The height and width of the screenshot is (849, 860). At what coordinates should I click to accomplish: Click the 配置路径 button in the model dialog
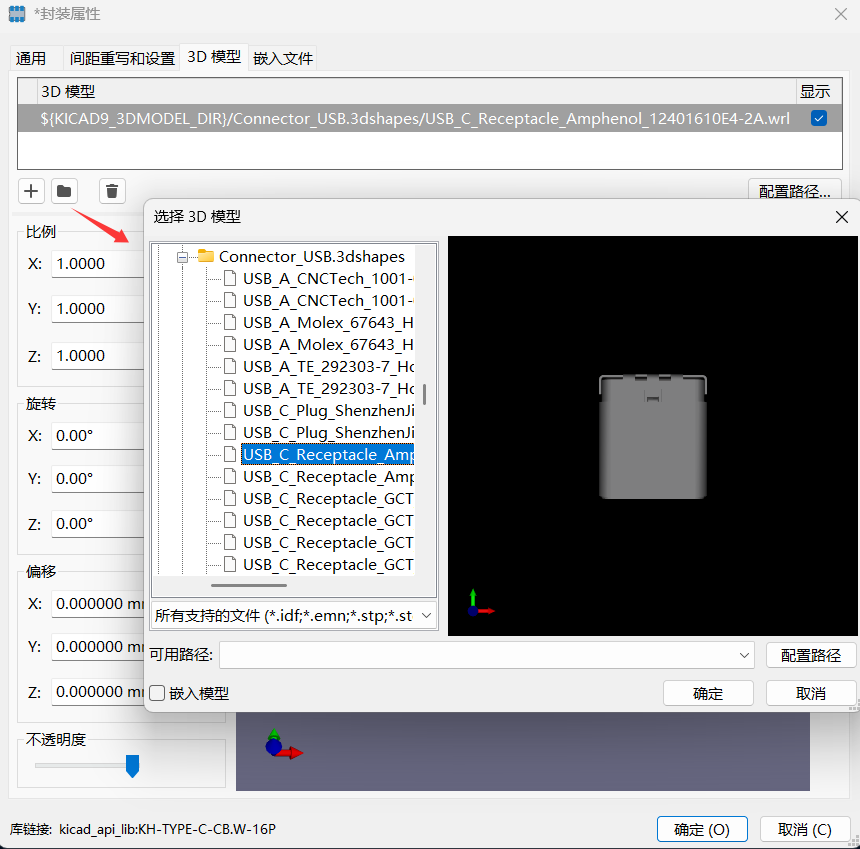click(811, 655)
